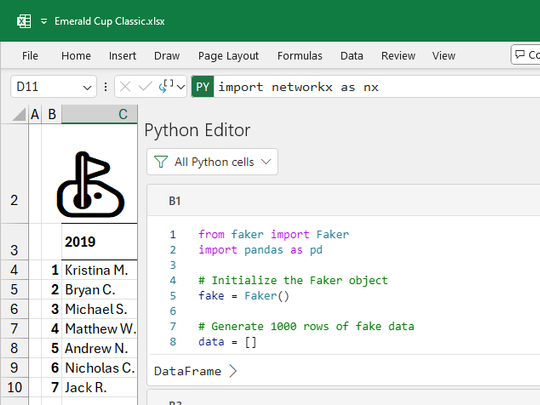Select the cell Kristina M.
This screenshot has width=540, height=405.
[100, 270]
